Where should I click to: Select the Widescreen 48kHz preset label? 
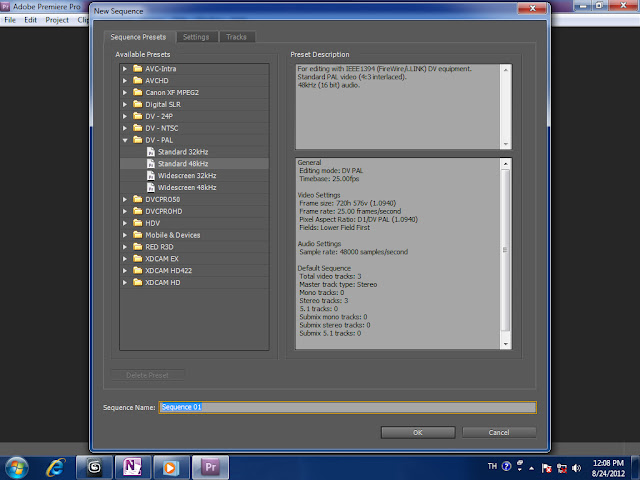[x=187, y=187]
